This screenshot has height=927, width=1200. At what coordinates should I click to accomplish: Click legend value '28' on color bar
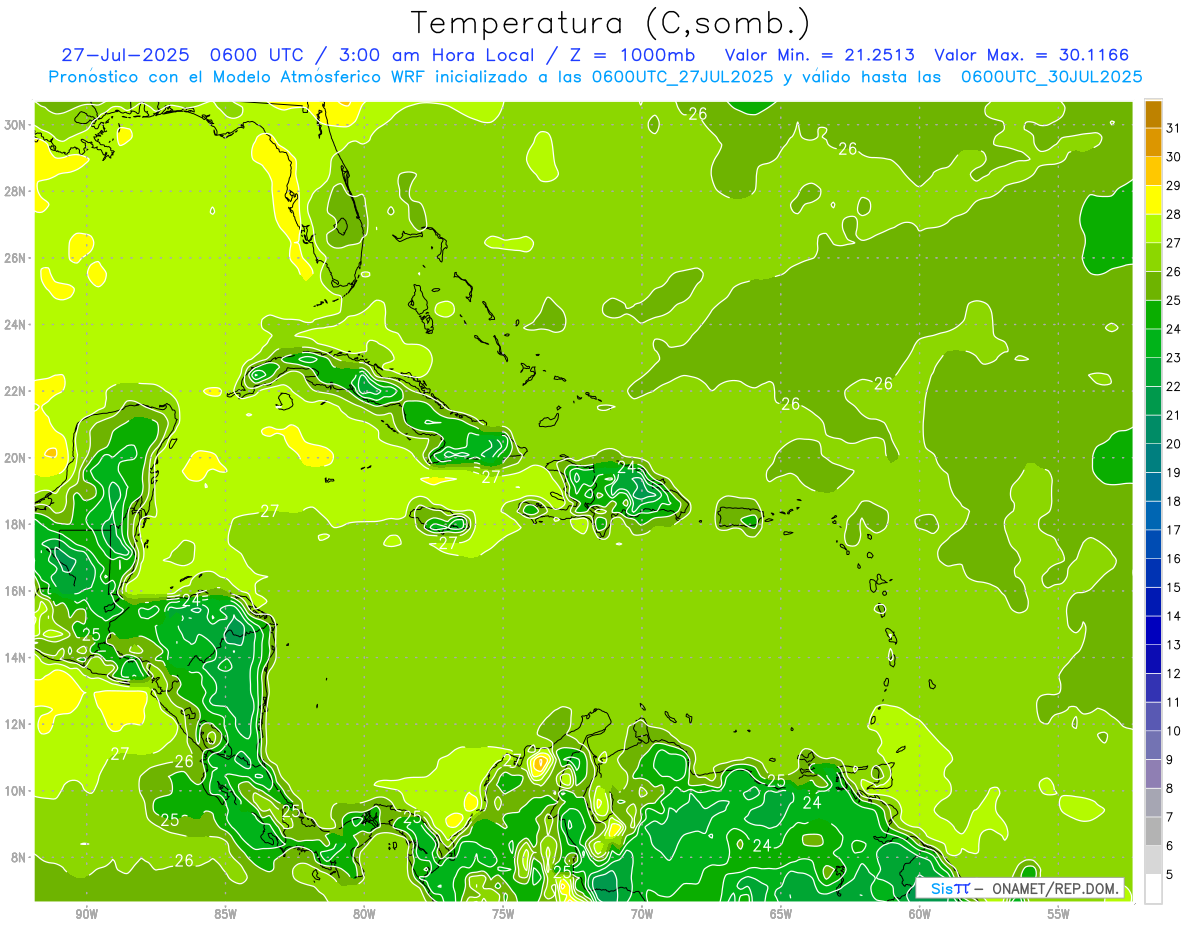pyautogui.click(x=1175, y=213)
